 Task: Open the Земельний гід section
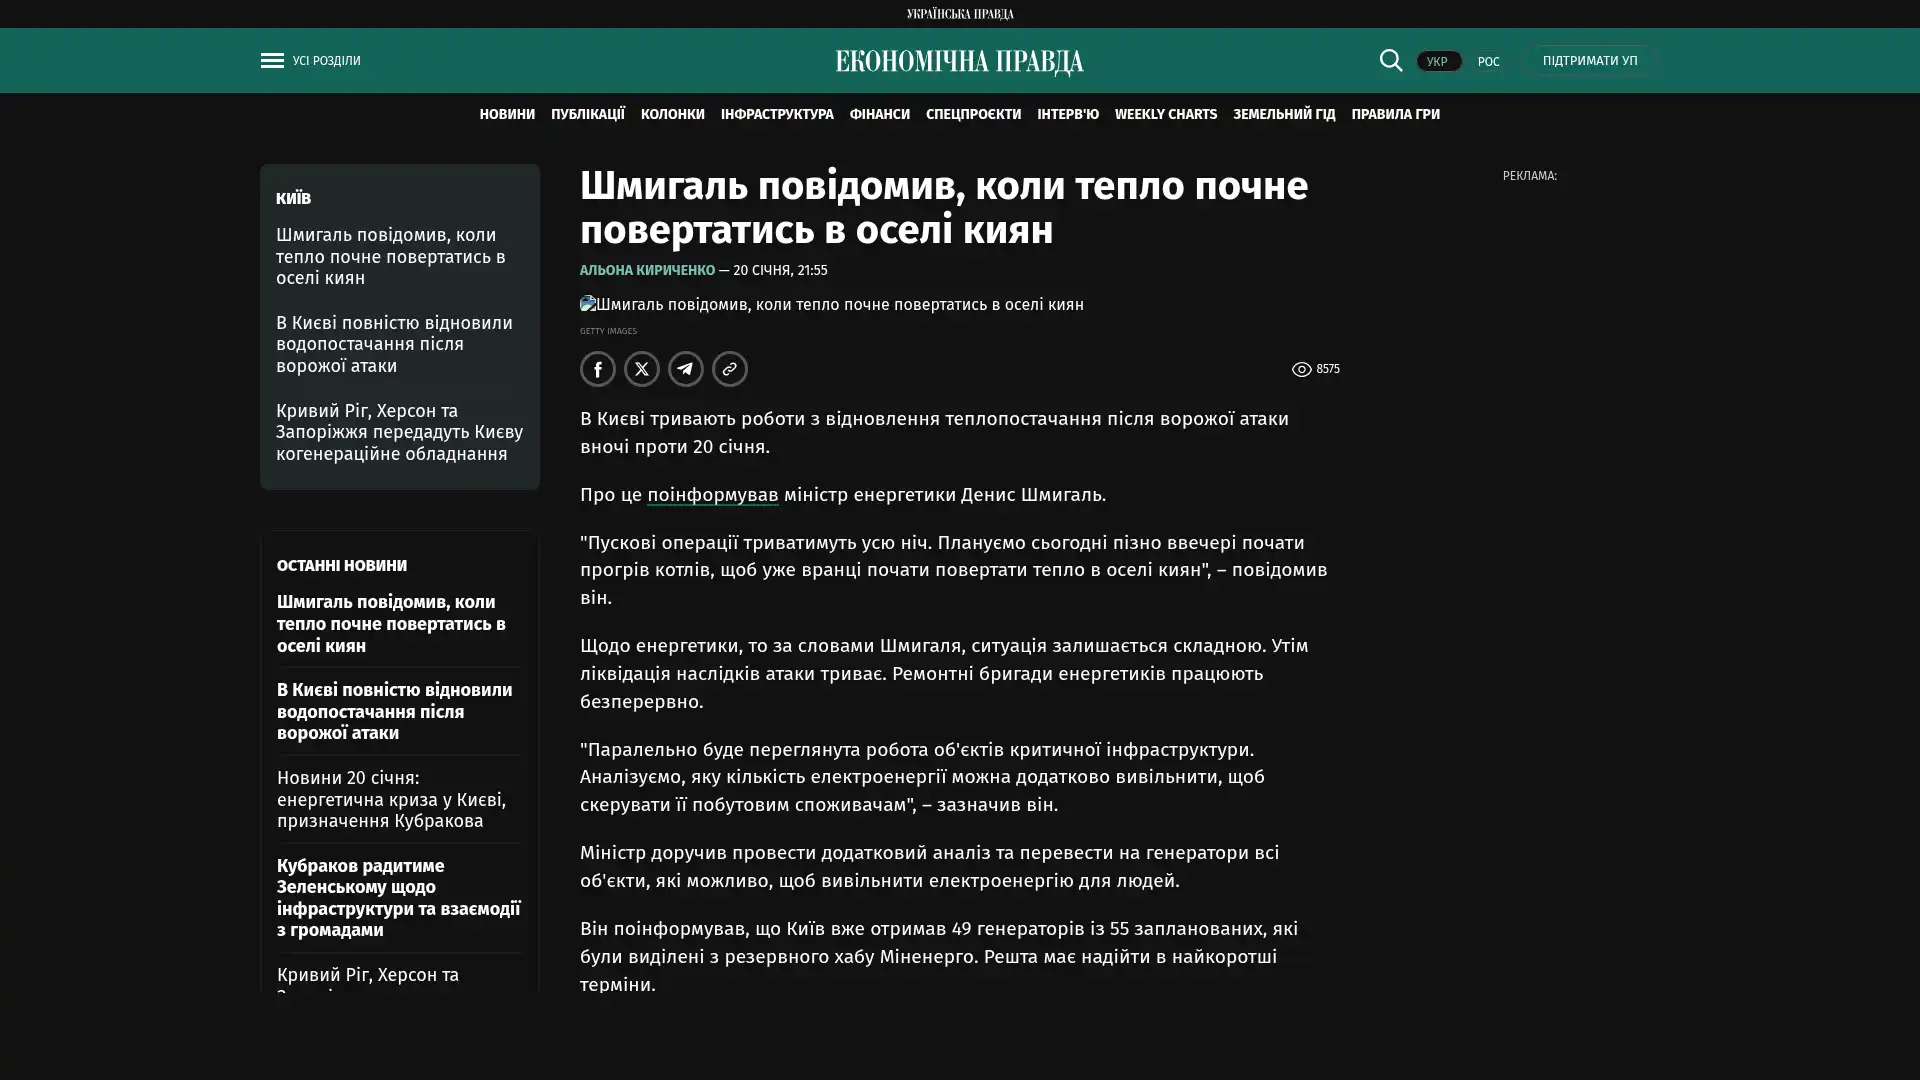1283,114
